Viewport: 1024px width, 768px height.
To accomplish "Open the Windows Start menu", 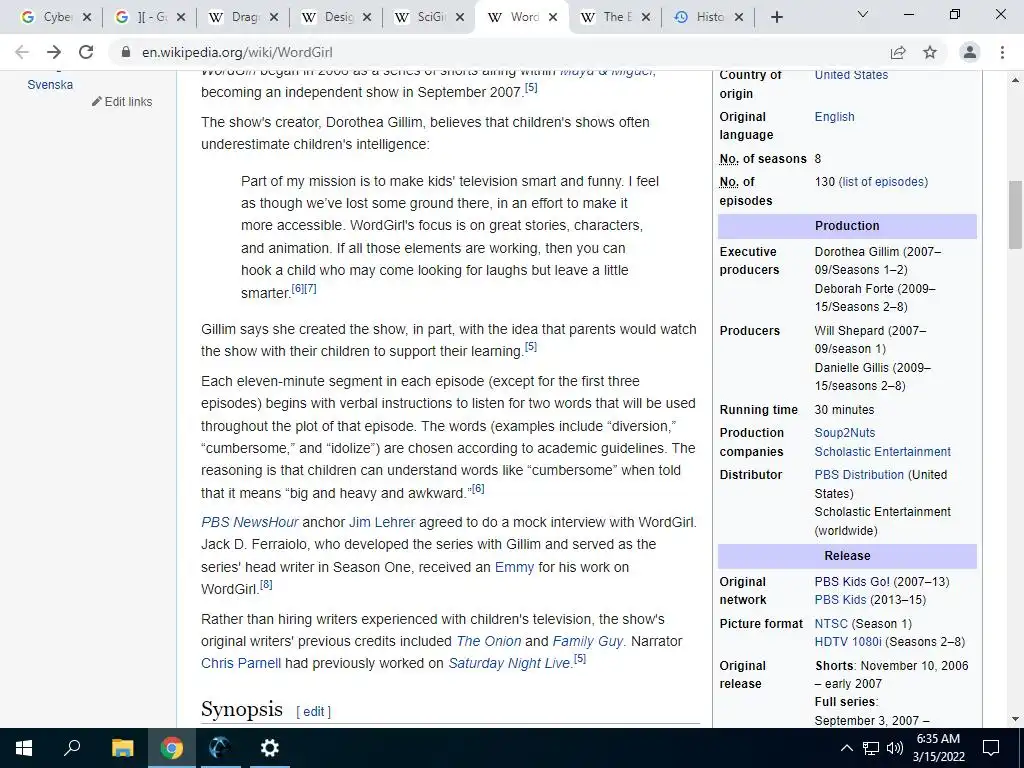I will [24, 748].
